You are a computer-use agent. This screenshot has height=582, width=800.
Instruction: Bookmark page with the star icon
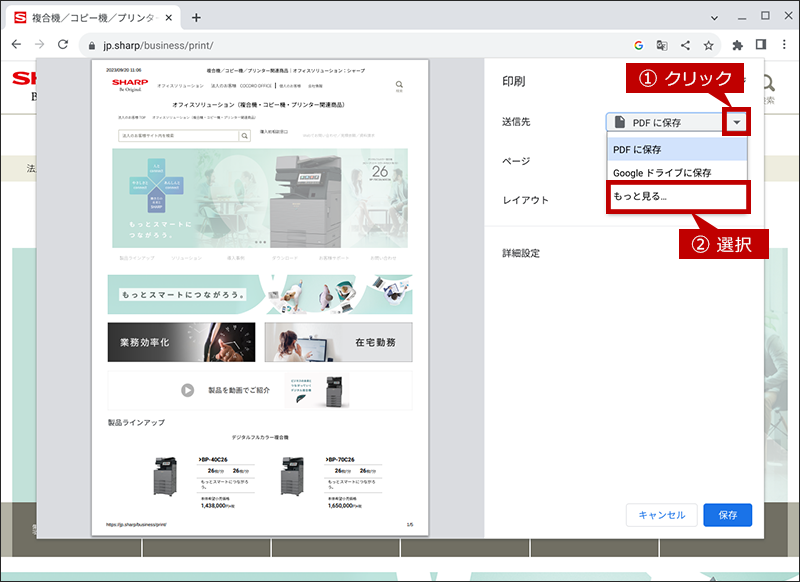coord(709,45)
